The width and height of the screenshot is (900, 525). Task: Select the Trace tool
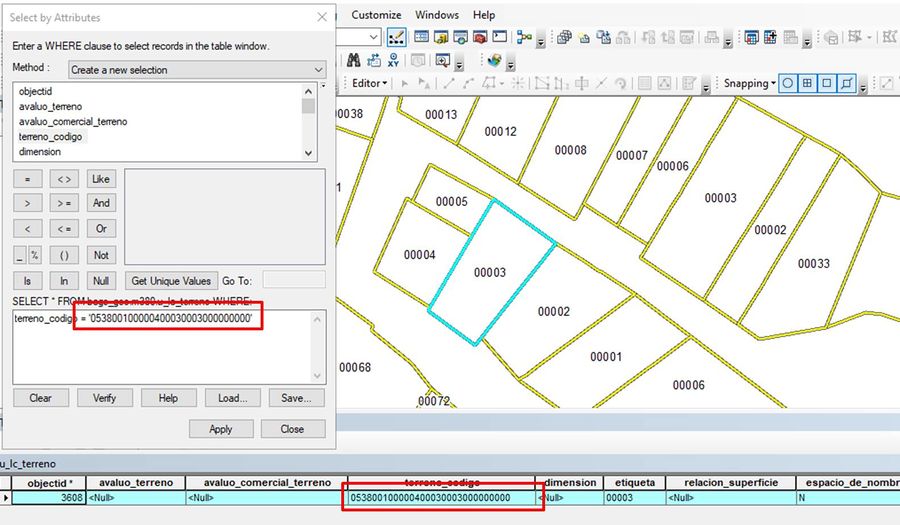click(x=489, y=83)
